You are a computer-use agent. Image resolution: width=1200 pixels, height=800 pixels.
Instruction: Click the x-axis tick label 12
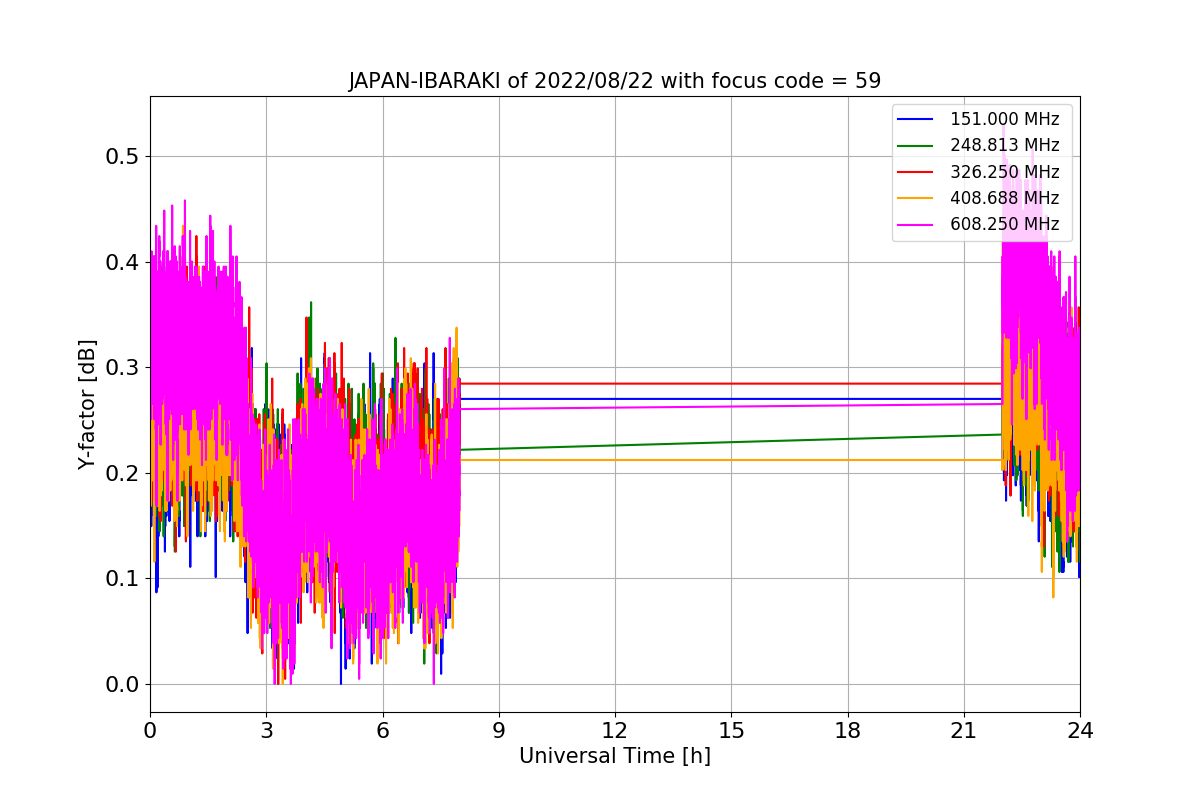pyautogui.click(x=615, y=730)
